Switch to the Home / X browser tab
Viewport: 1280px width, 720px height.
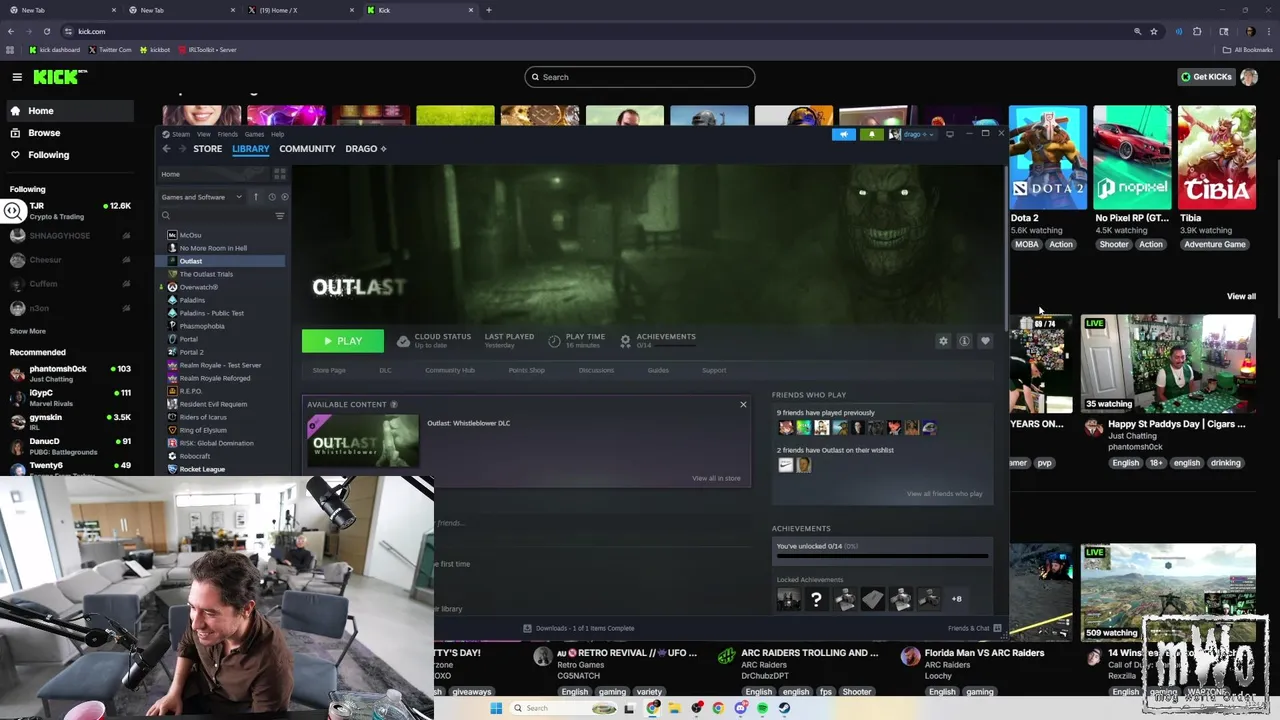300,10
